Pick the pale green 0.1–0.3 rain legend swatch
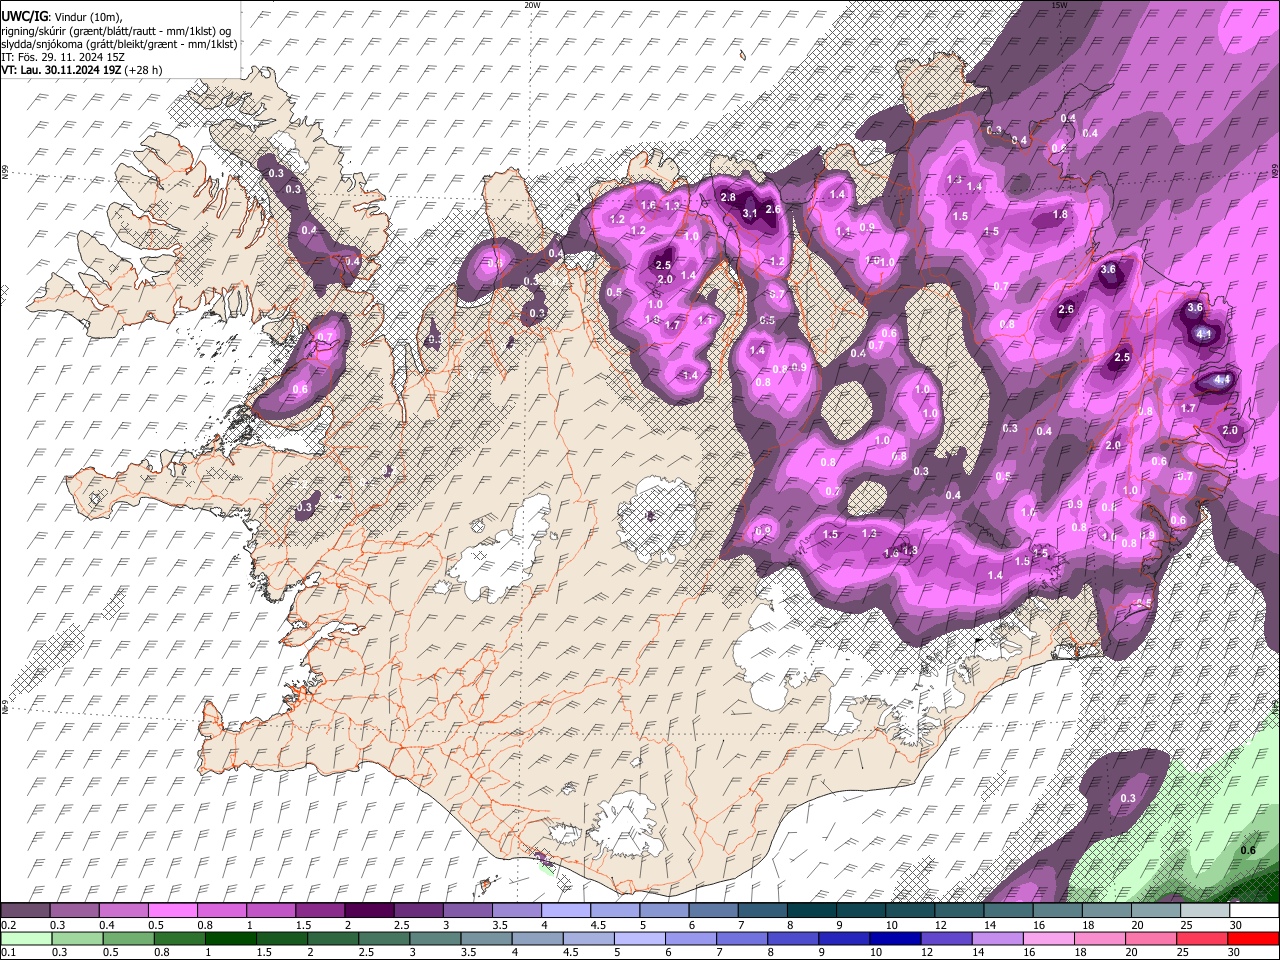 (x=27, y=938)
